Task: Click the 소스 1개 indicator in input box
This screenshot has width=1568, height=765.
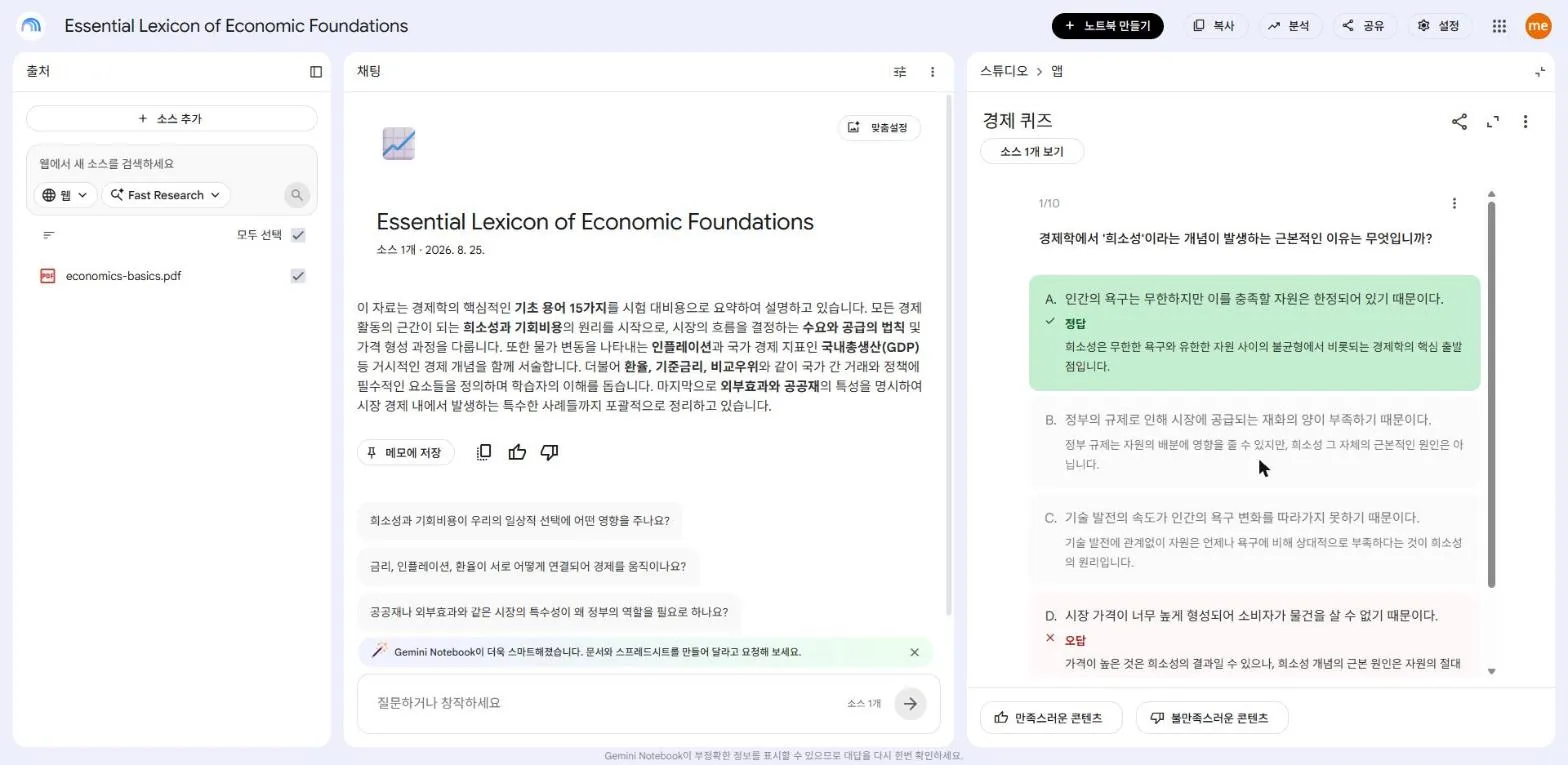Action: (864, 704)
